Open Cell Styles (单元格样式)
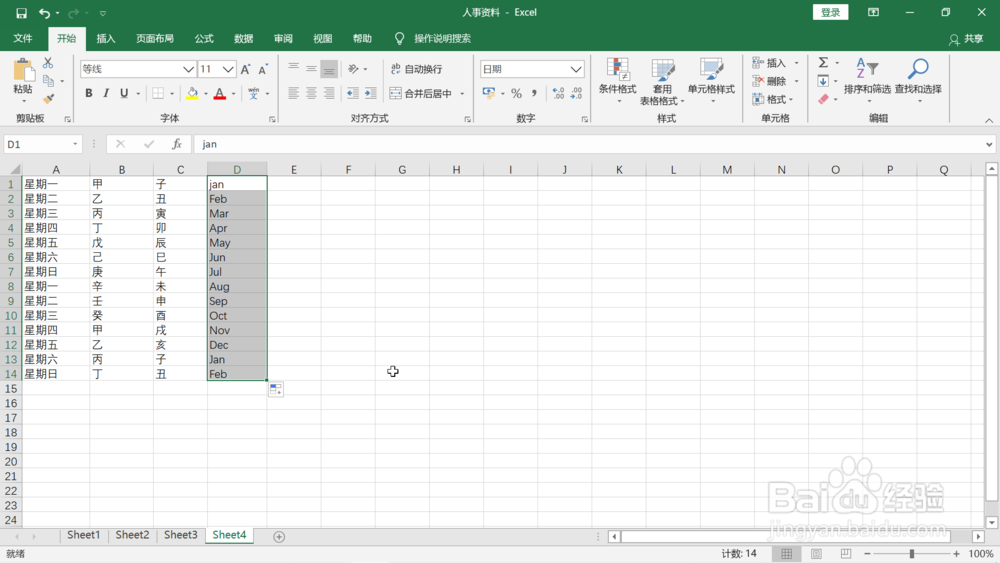1000x563 pixels. [x=711, y=80]
